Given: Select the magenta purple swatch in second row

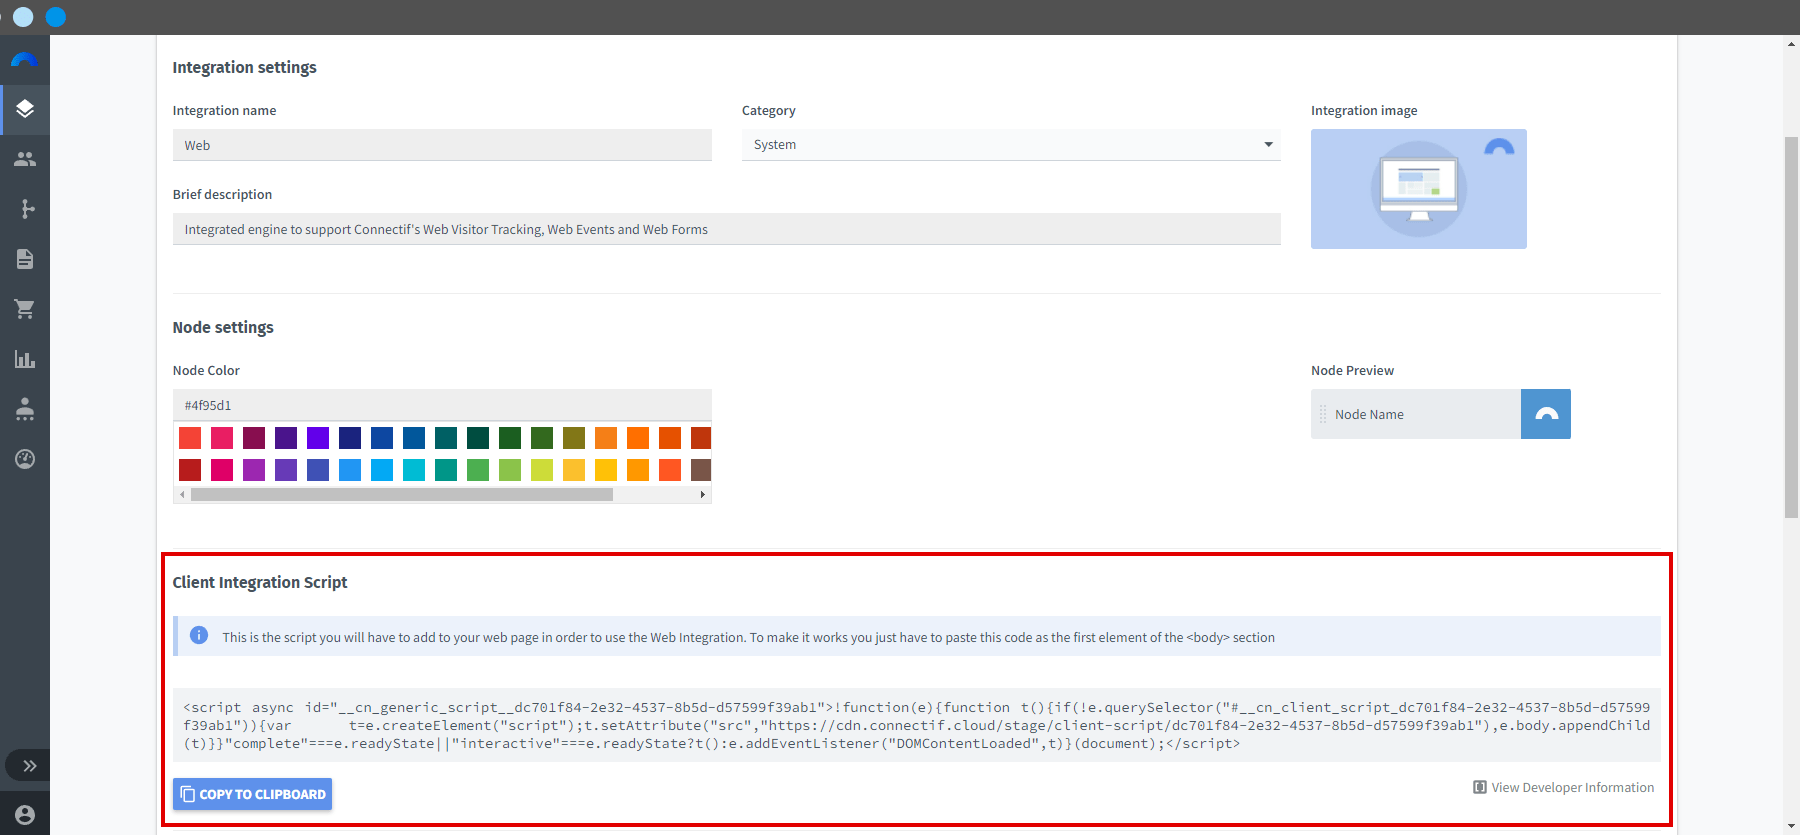Looking at the screenshot, I should coord(254,470).
